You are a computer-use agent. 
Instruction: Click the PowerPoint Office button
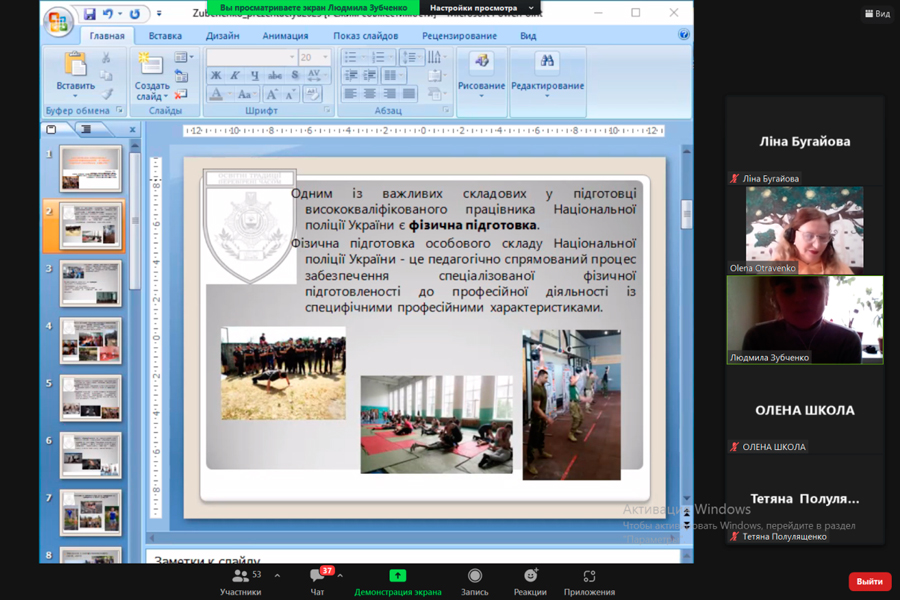pos(59,20)
